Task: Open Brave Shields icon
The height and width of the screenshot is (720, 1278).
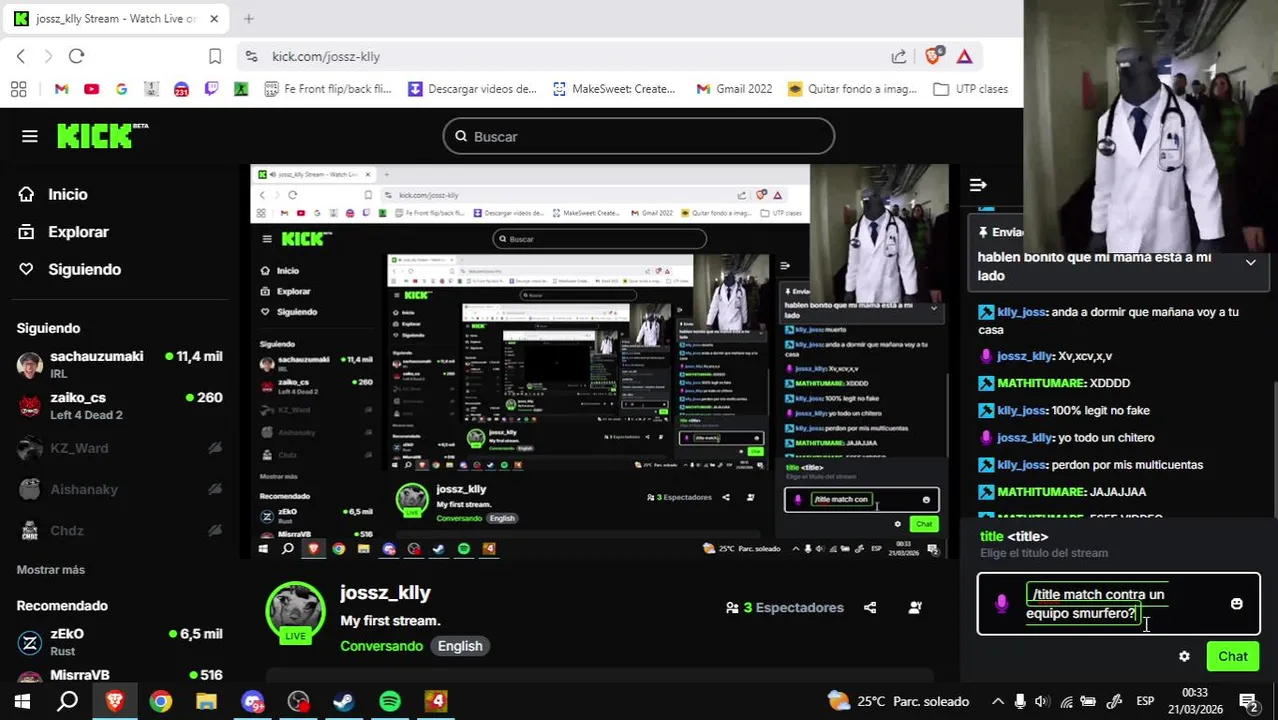Action: pyautogui.click(x=933, y=56)
